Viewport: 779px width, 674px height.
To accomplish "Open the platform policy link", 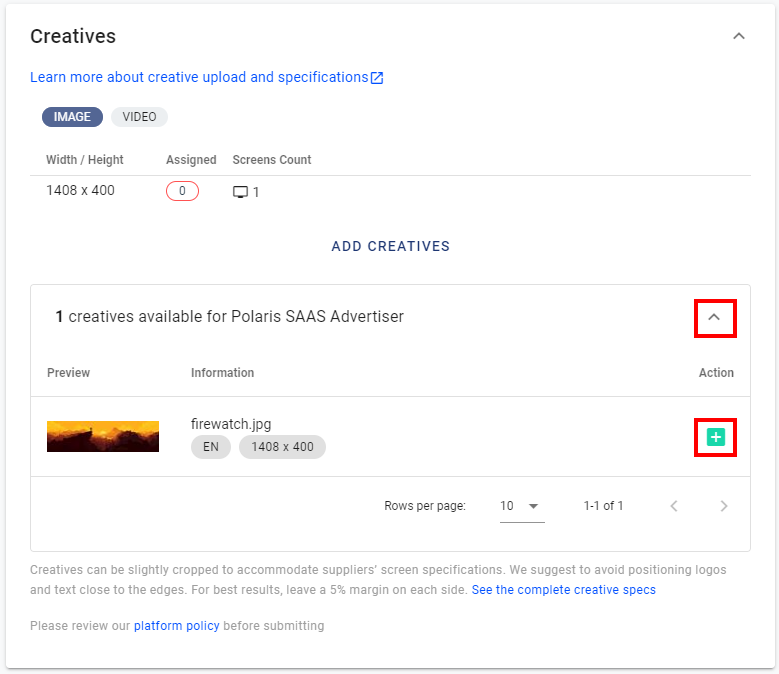I will [177, 626].
